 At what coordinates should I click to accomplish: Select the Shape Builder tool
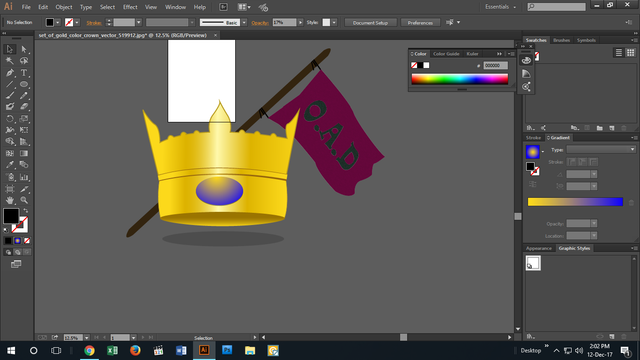tap(9, 142)
